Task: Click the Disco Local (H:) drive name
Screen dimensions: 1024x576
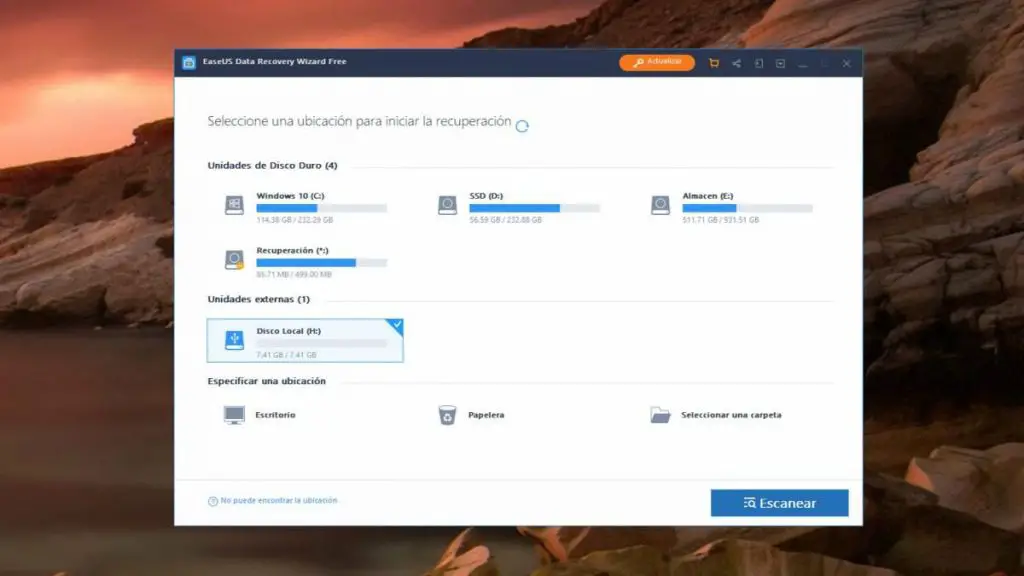Action: [288, 331]
